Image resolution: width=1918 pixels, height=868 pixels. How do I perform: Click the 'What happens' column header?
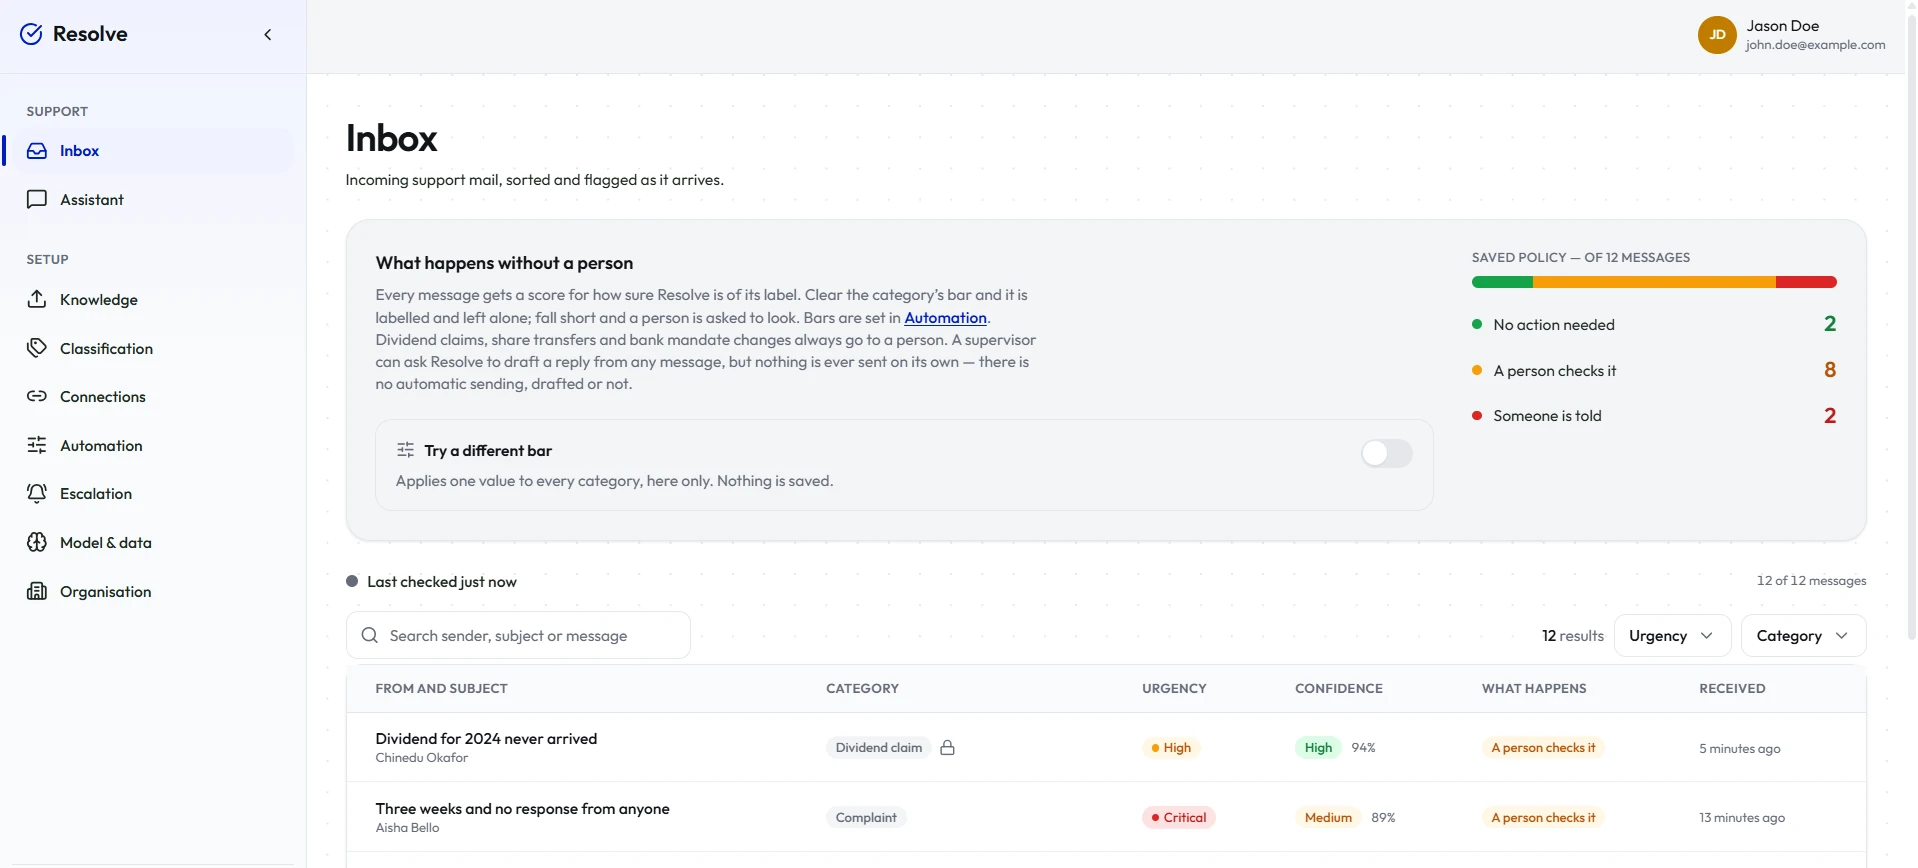pyautogui.click(x=1534, y=689)
